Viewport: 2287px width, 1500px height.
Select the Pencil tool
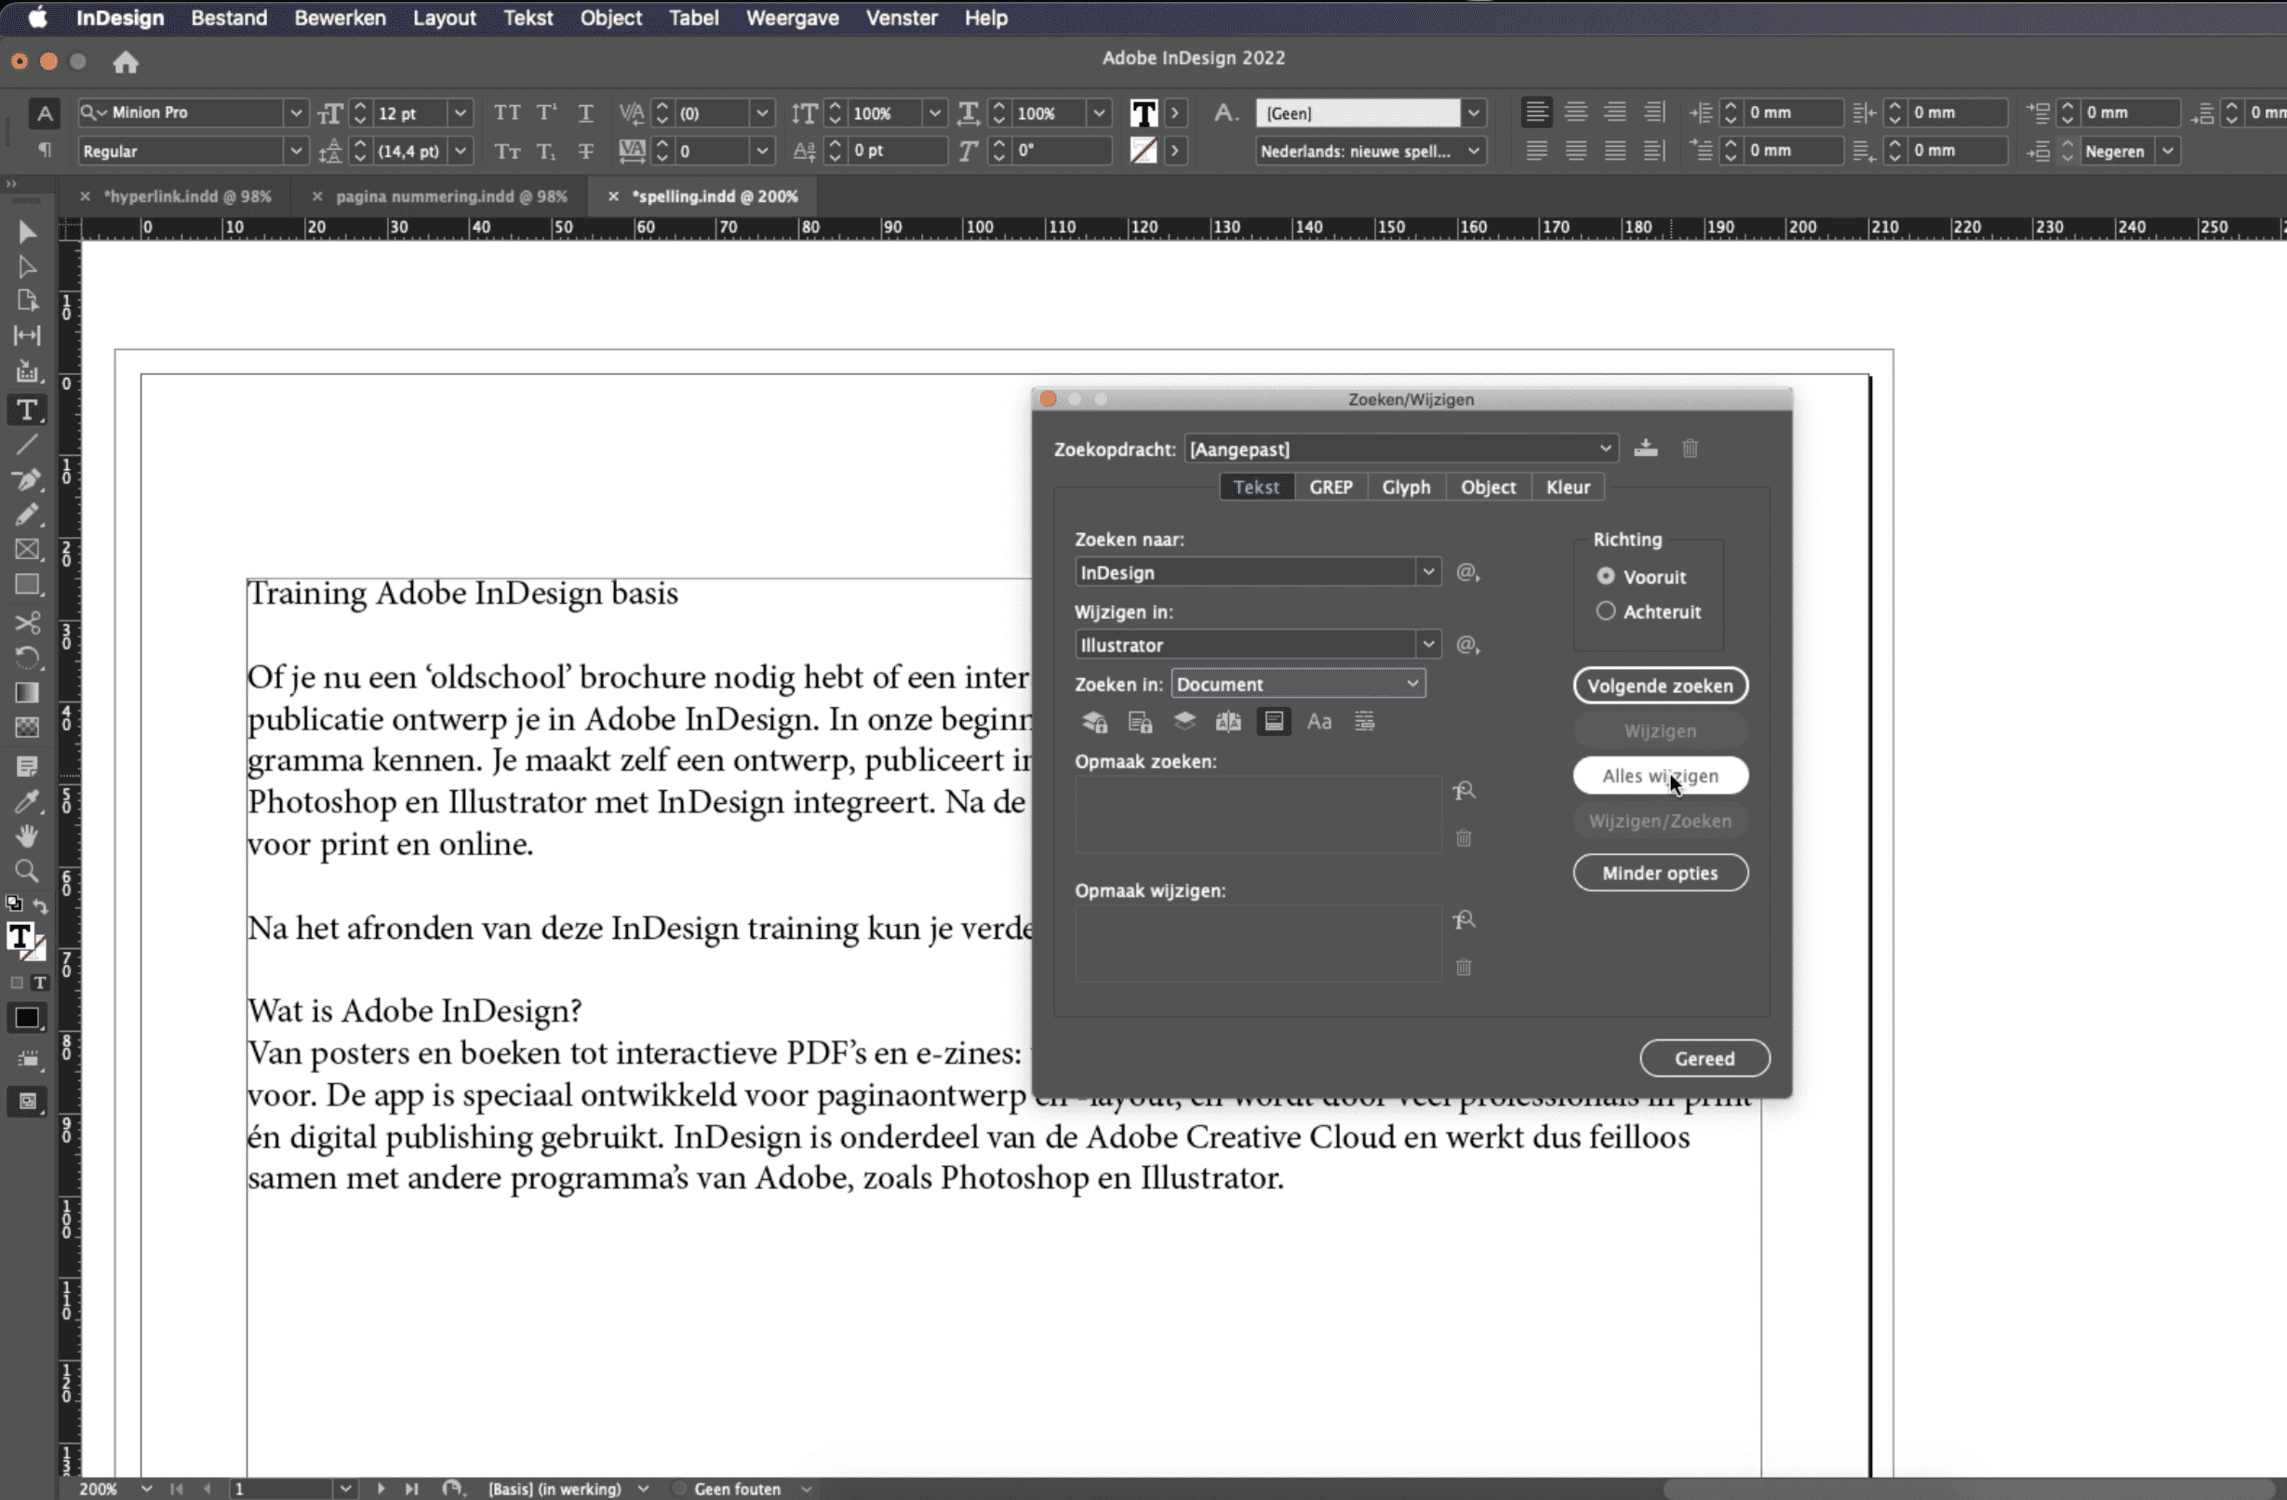tap(27, 516)
